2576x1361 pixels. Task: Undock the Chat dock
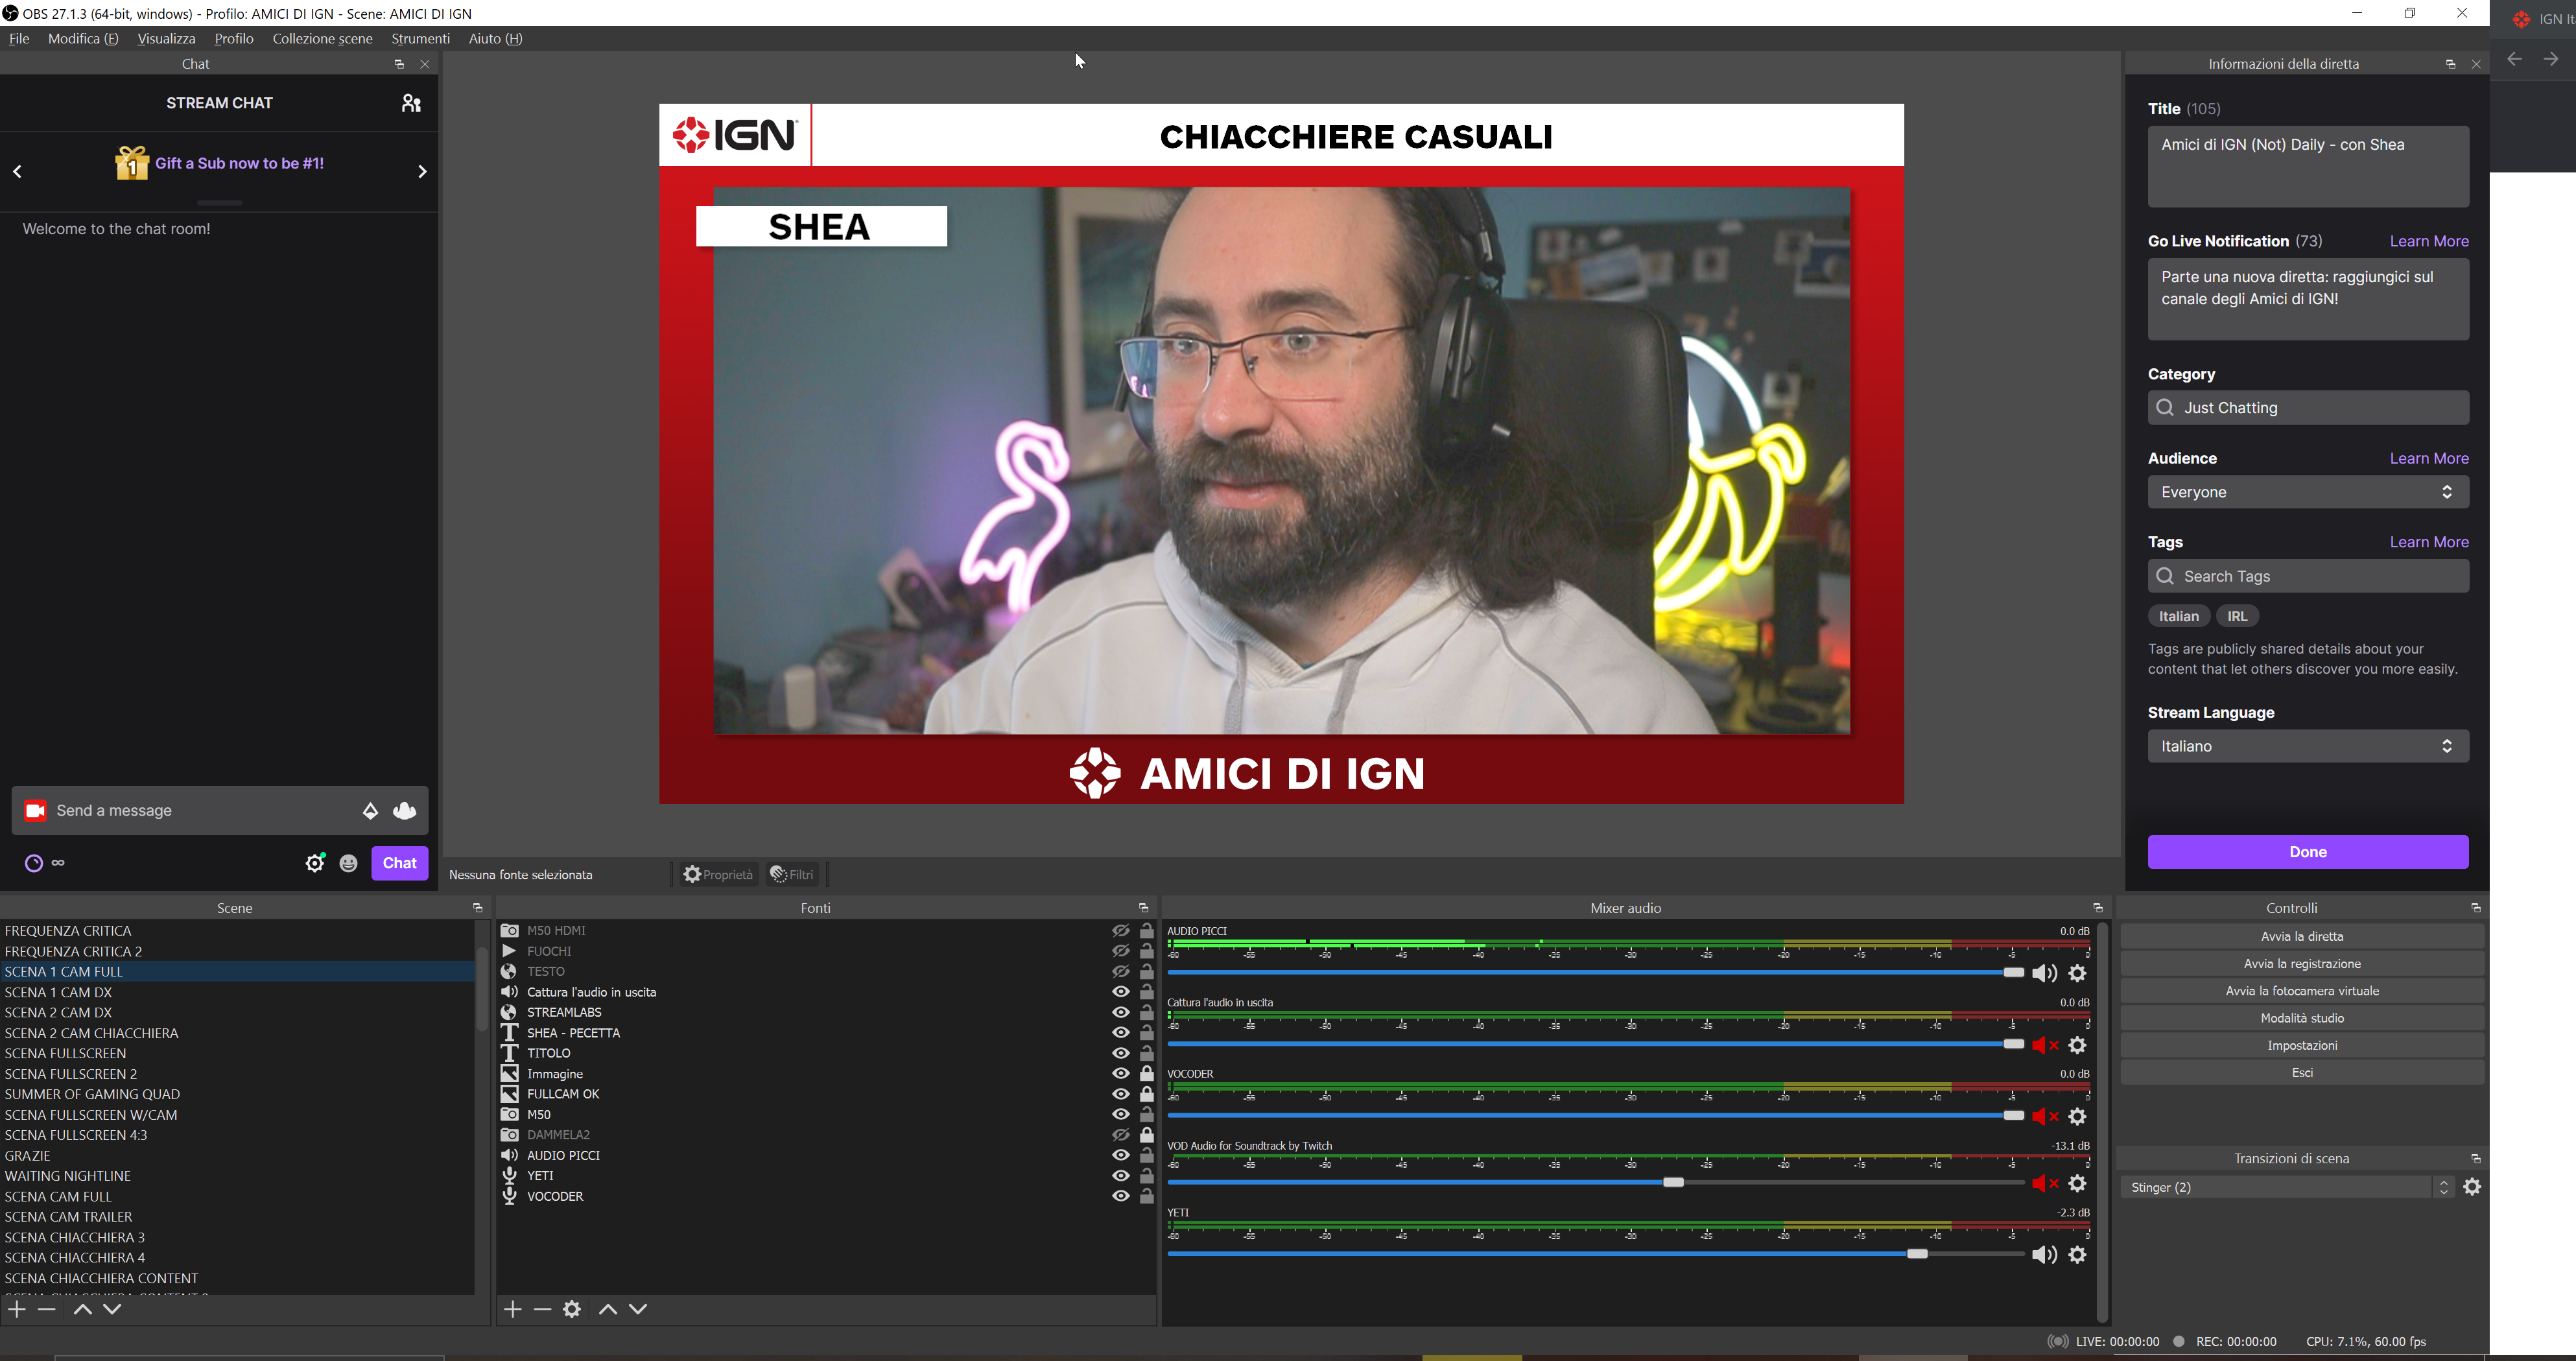(399, 64)
